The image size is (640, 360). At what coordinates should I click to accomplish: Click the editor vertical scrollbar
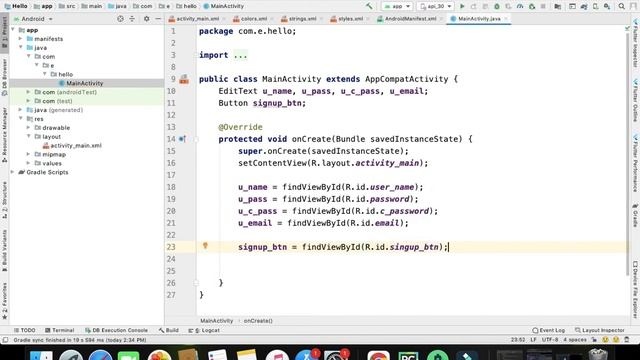point(627,155)
